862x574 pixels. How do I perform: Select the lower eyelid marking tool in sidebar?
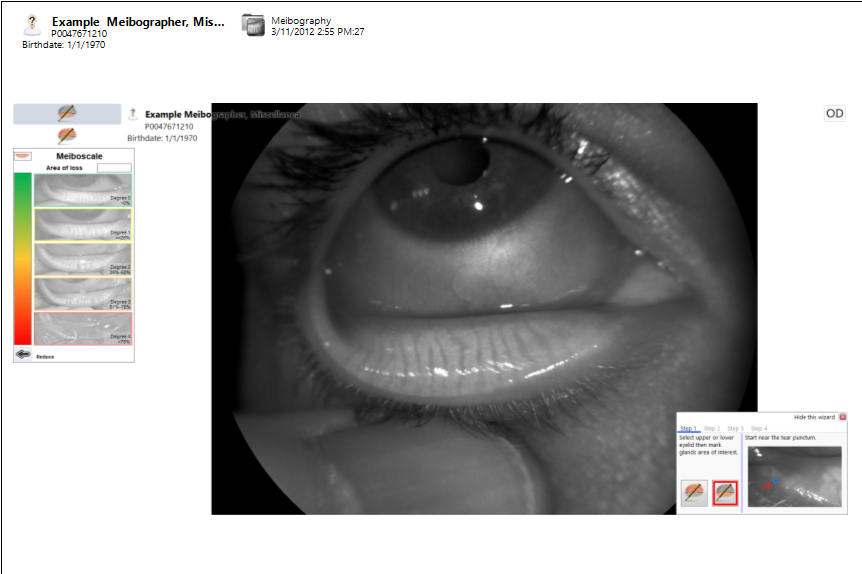pos(67,135)
